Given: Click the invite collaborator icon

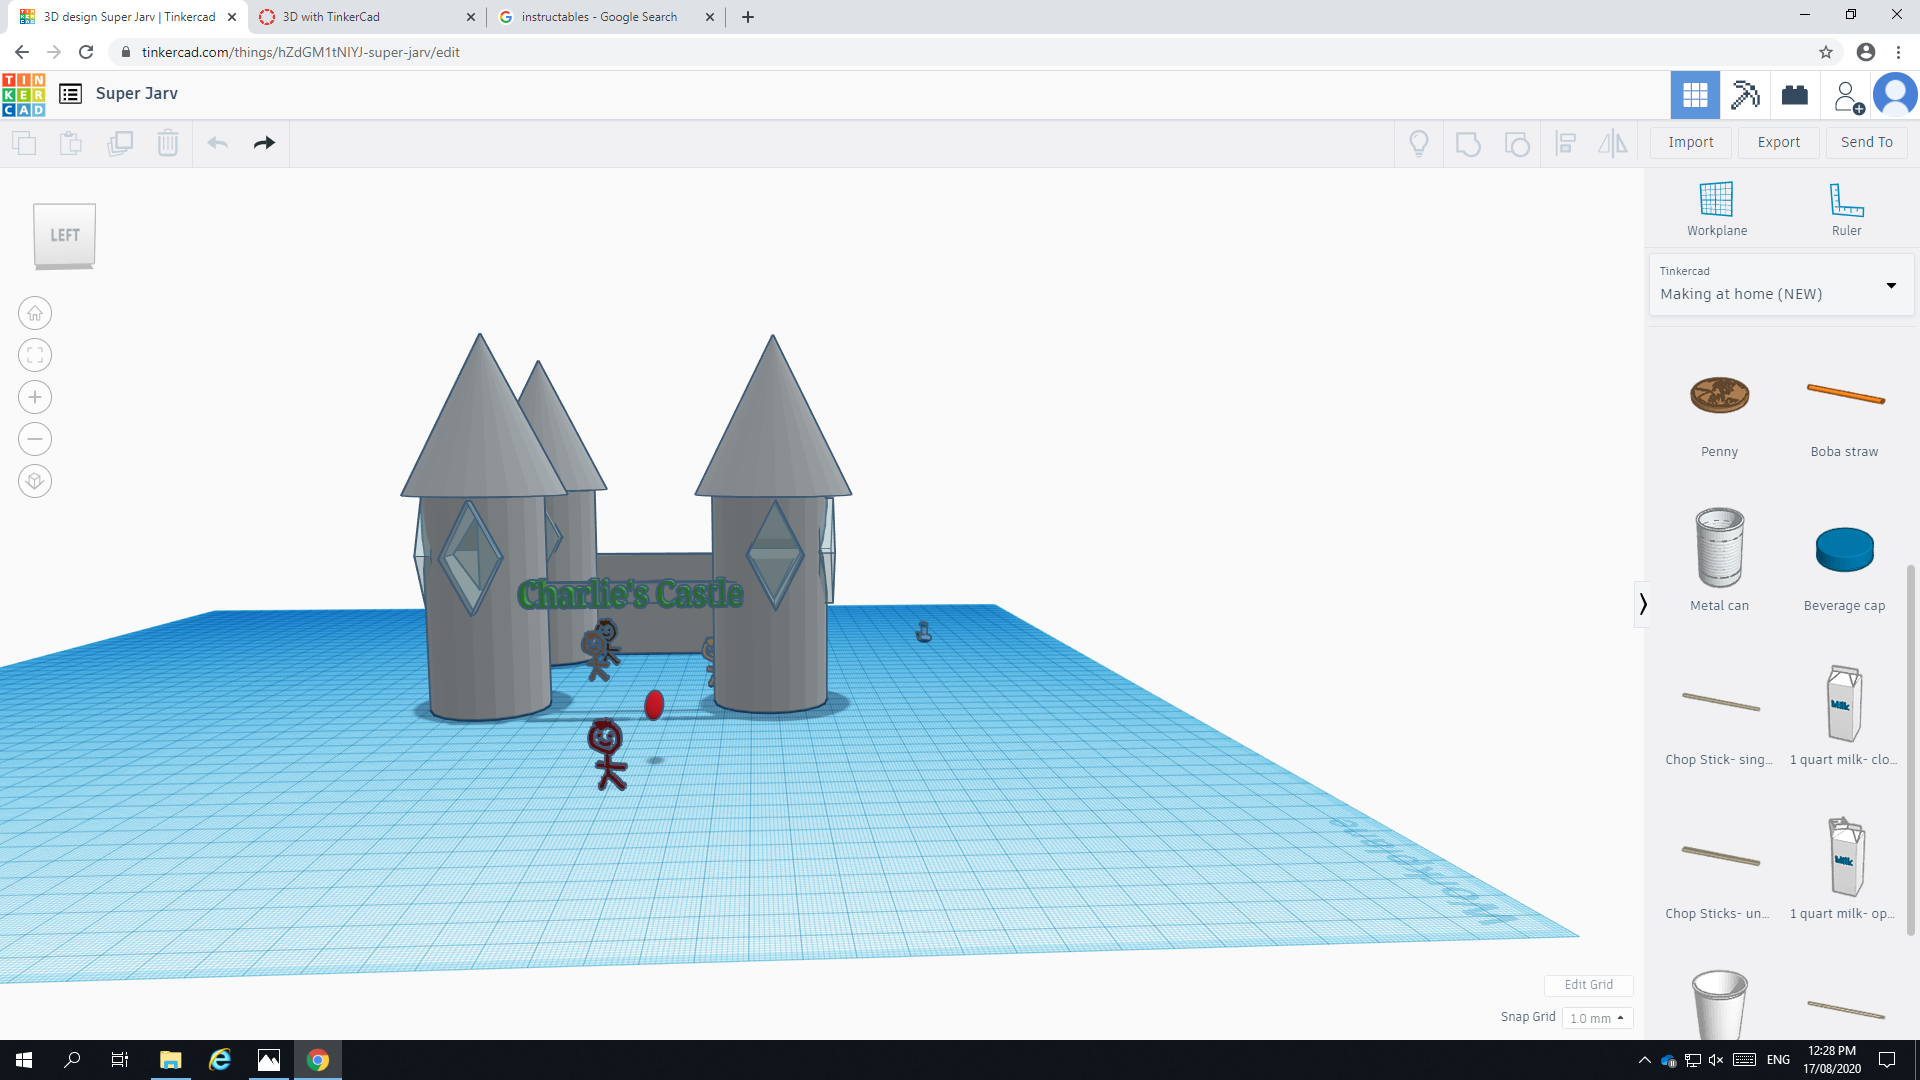Looking at the screenshot, I should point(1848,96).
